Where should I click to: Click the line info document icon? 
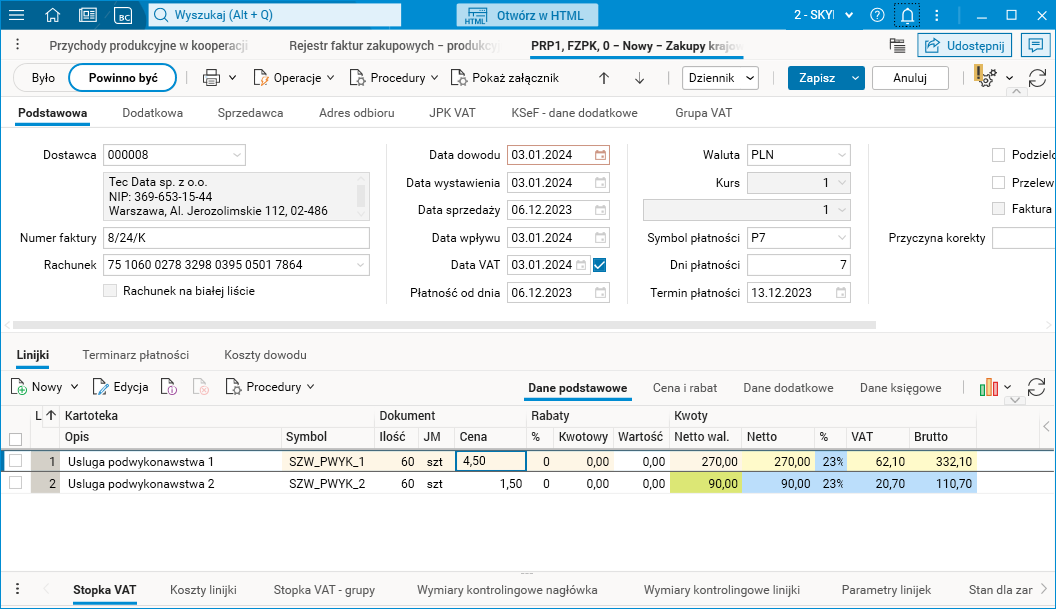(x=168, y=387)
